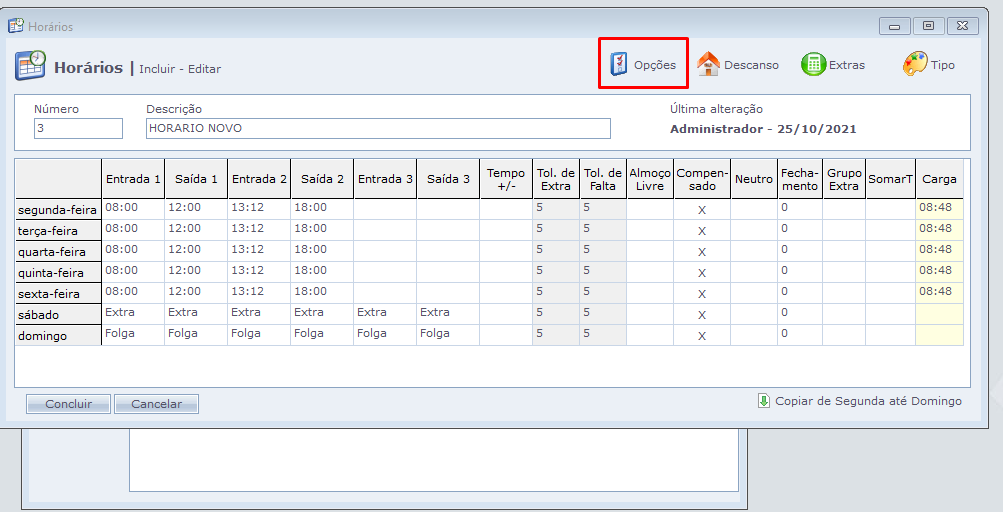Select the terça-feira row header
This screenshot has height=512, width=1003.
(x=58, y=231)
